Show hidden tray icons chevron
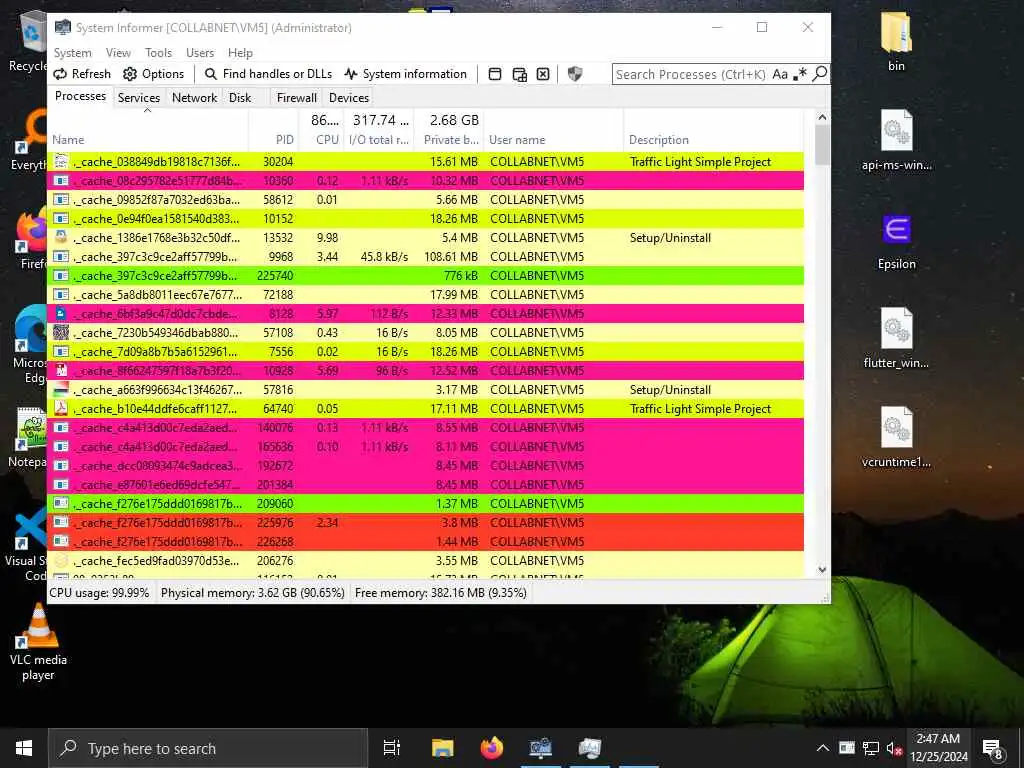This screenshot has height=768, width=1024. (823, 748)
